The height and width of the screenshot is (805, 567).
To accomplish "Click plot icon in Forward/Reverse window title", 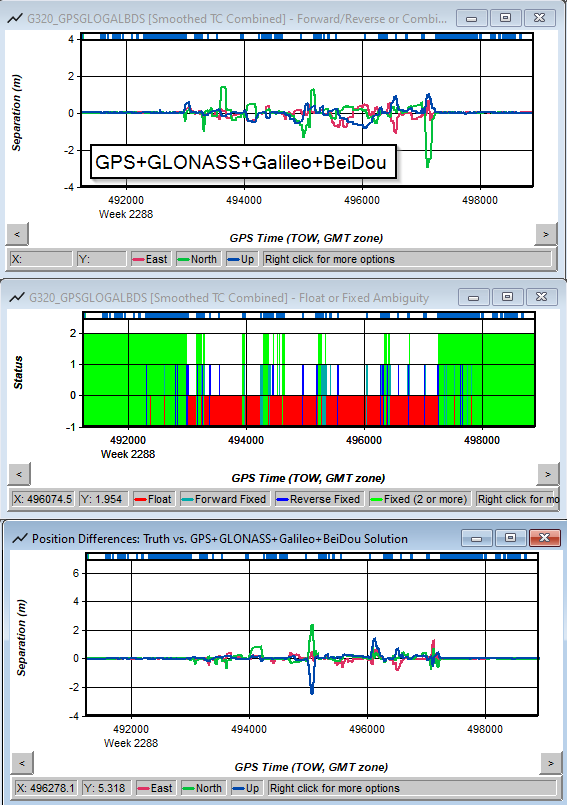I will [15, 18].
